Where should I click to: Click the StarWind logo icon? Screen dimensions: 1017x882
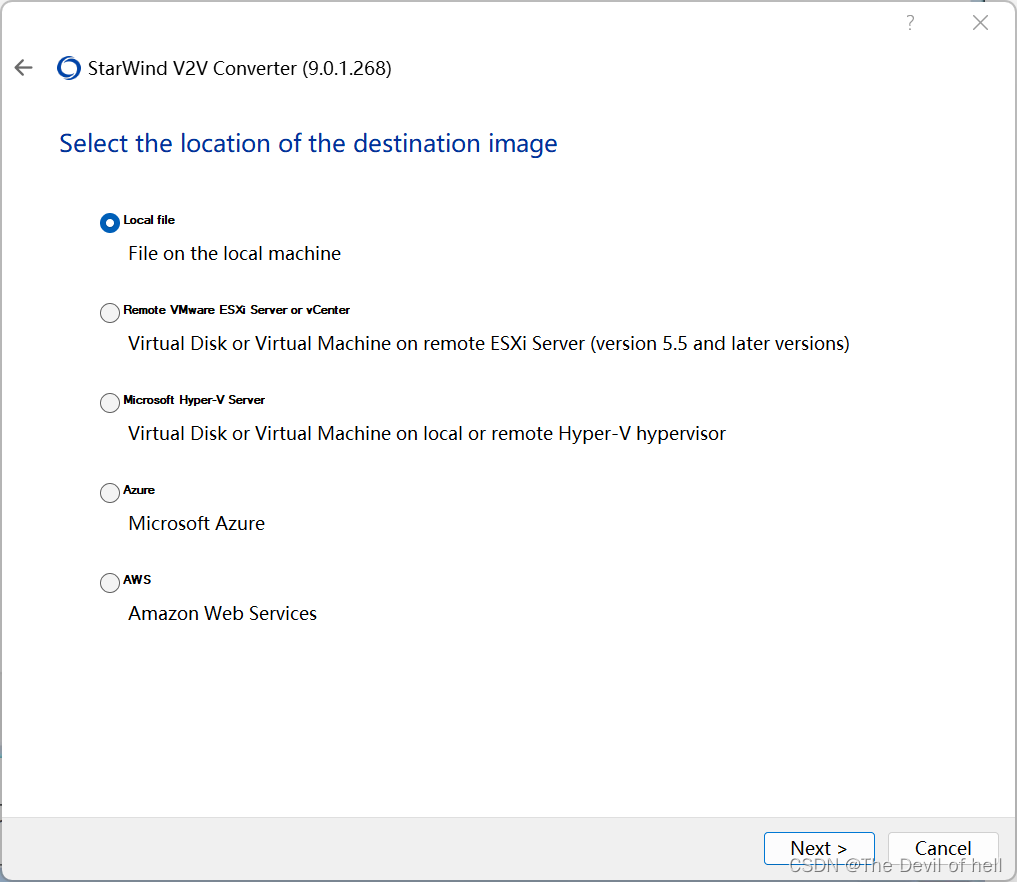(69, 68)
